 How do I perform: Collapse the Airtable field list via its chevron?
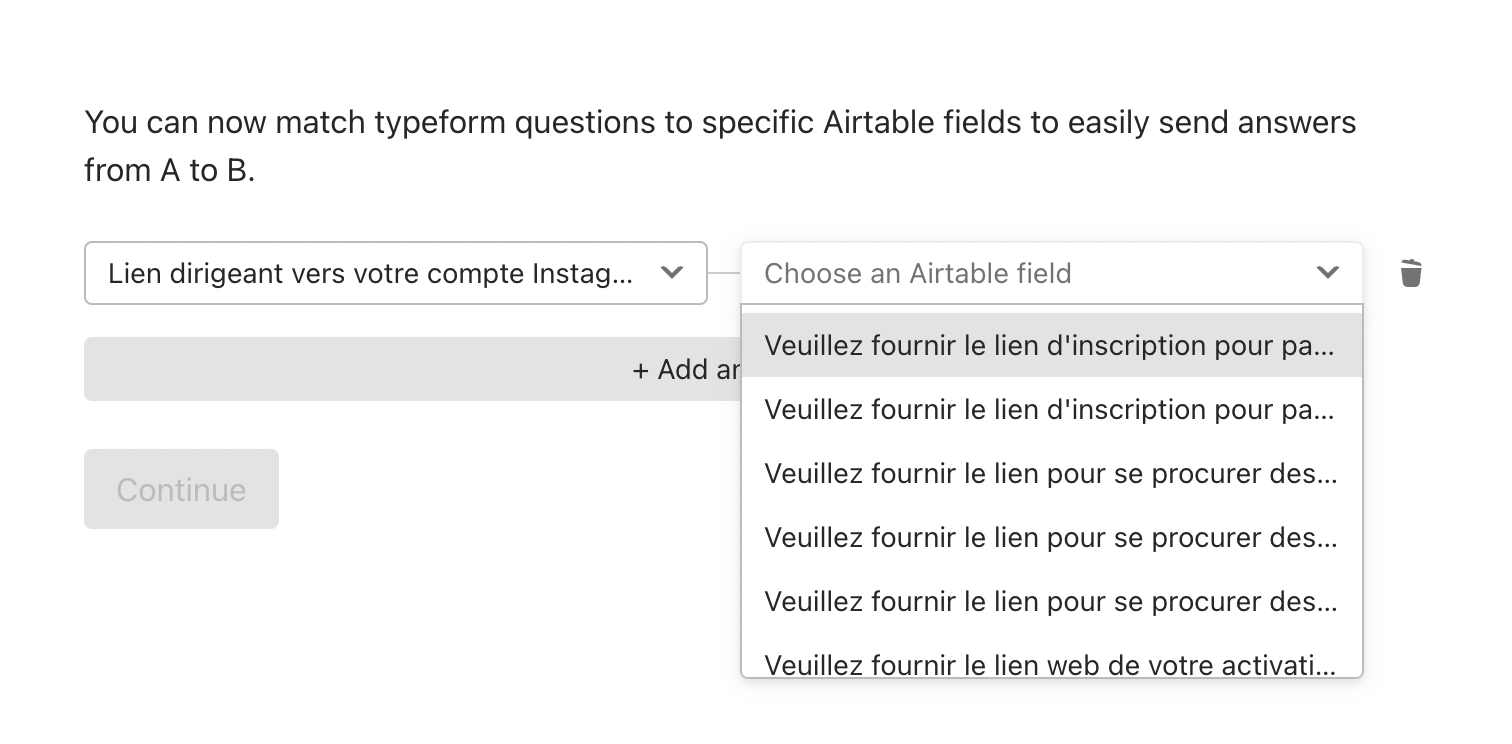coord(1327,273)
